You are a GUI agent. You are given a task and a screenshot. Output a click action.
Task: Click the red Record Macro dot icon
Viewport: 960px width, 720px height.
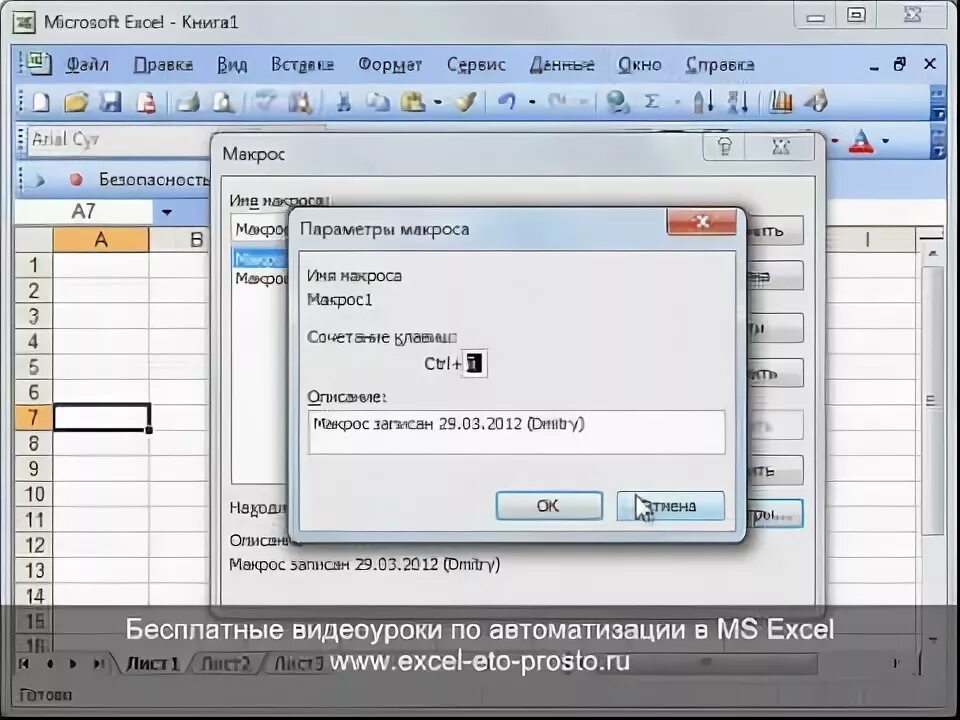[x=76, y=179]
